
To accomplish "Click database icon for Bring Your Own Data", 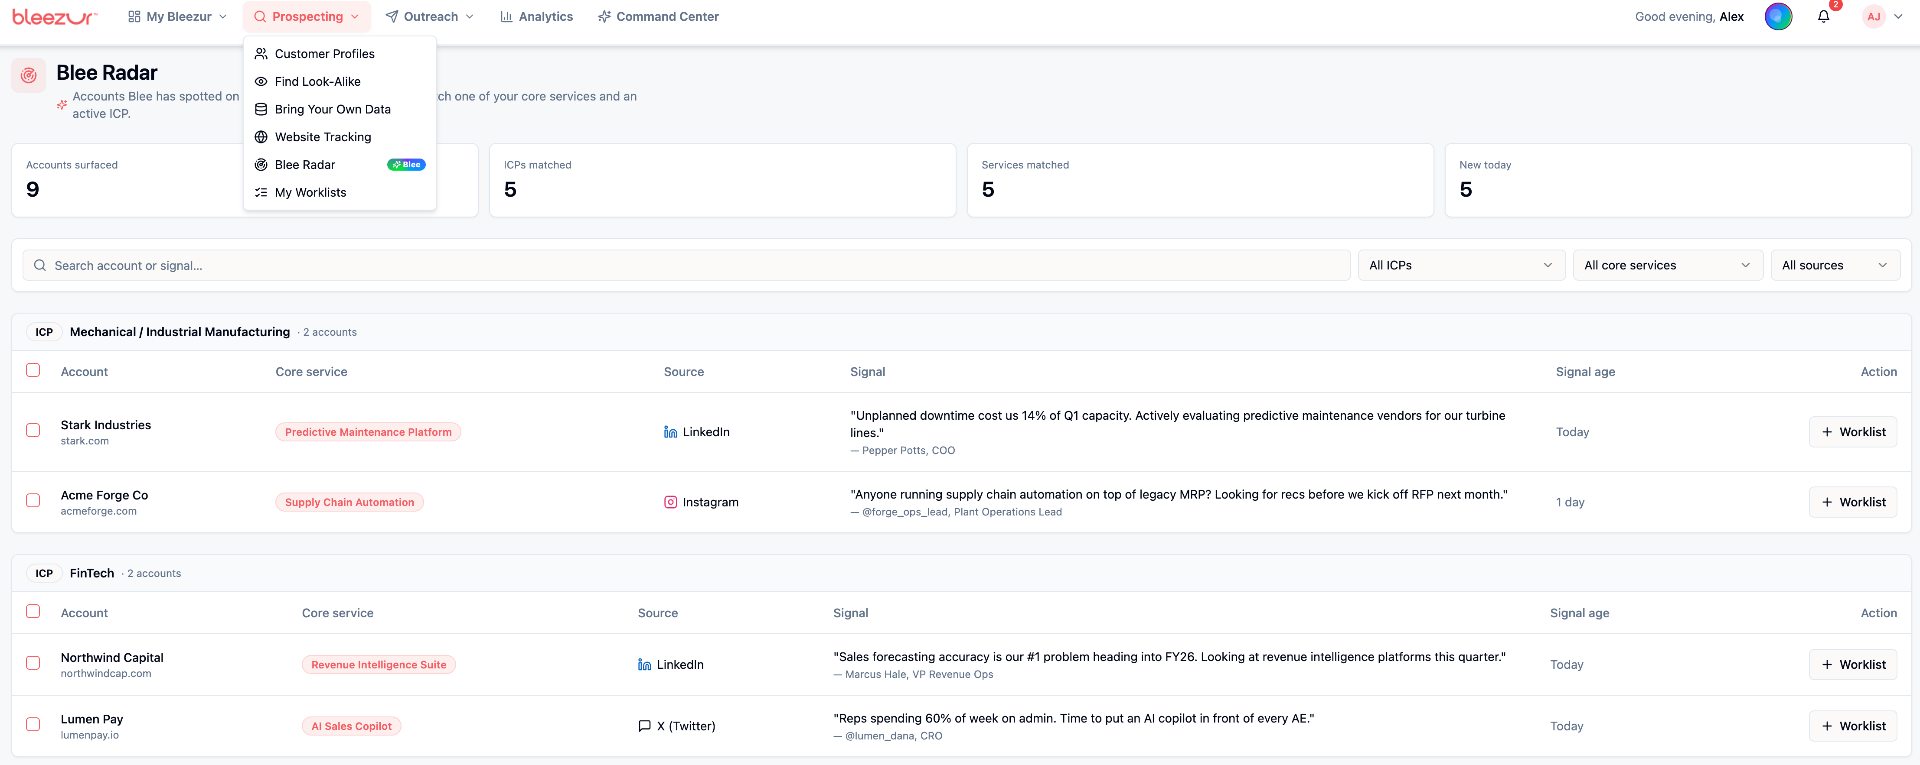I will point(261,109).
